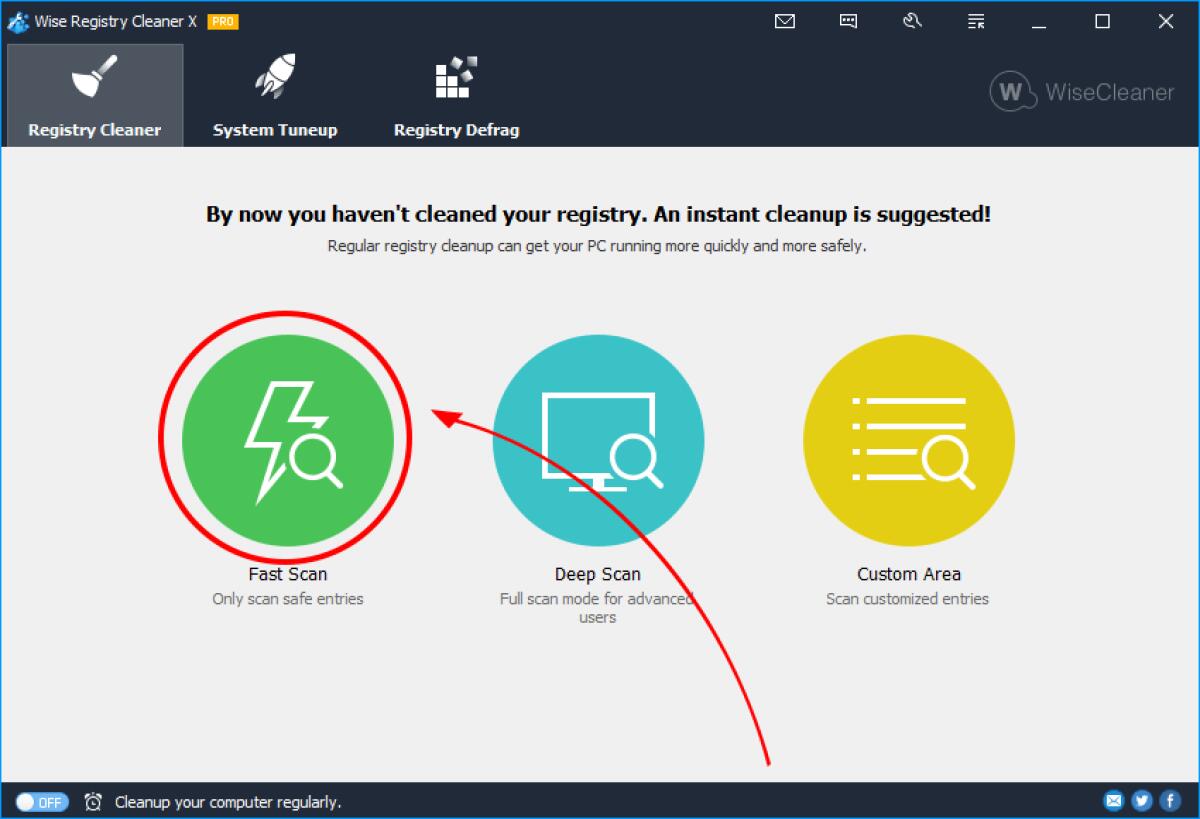Viewport: 1200px width, 819px height.
Task: Share via the Twitter icon
Action: click(x=1141, y=800)
